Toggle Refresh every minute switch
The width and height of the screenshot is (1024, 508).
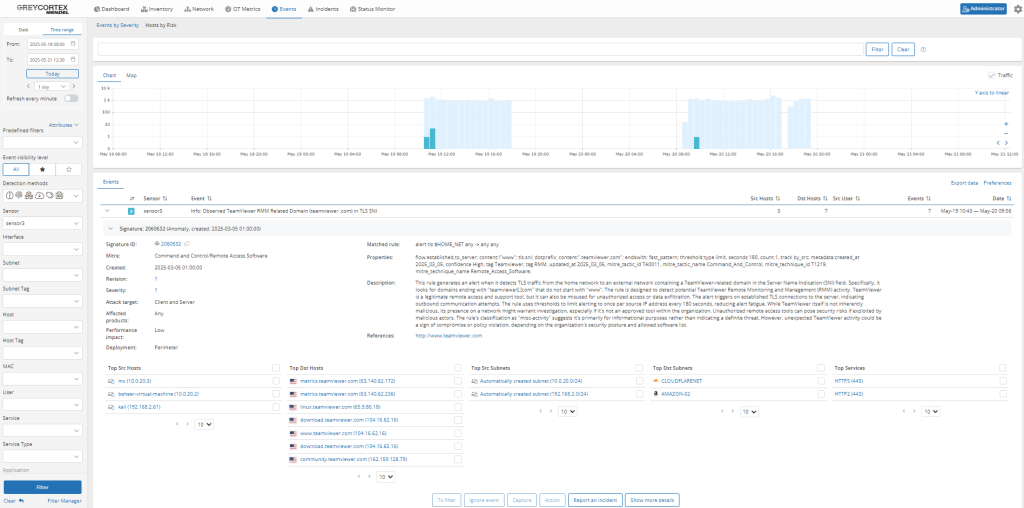(71, 98)
